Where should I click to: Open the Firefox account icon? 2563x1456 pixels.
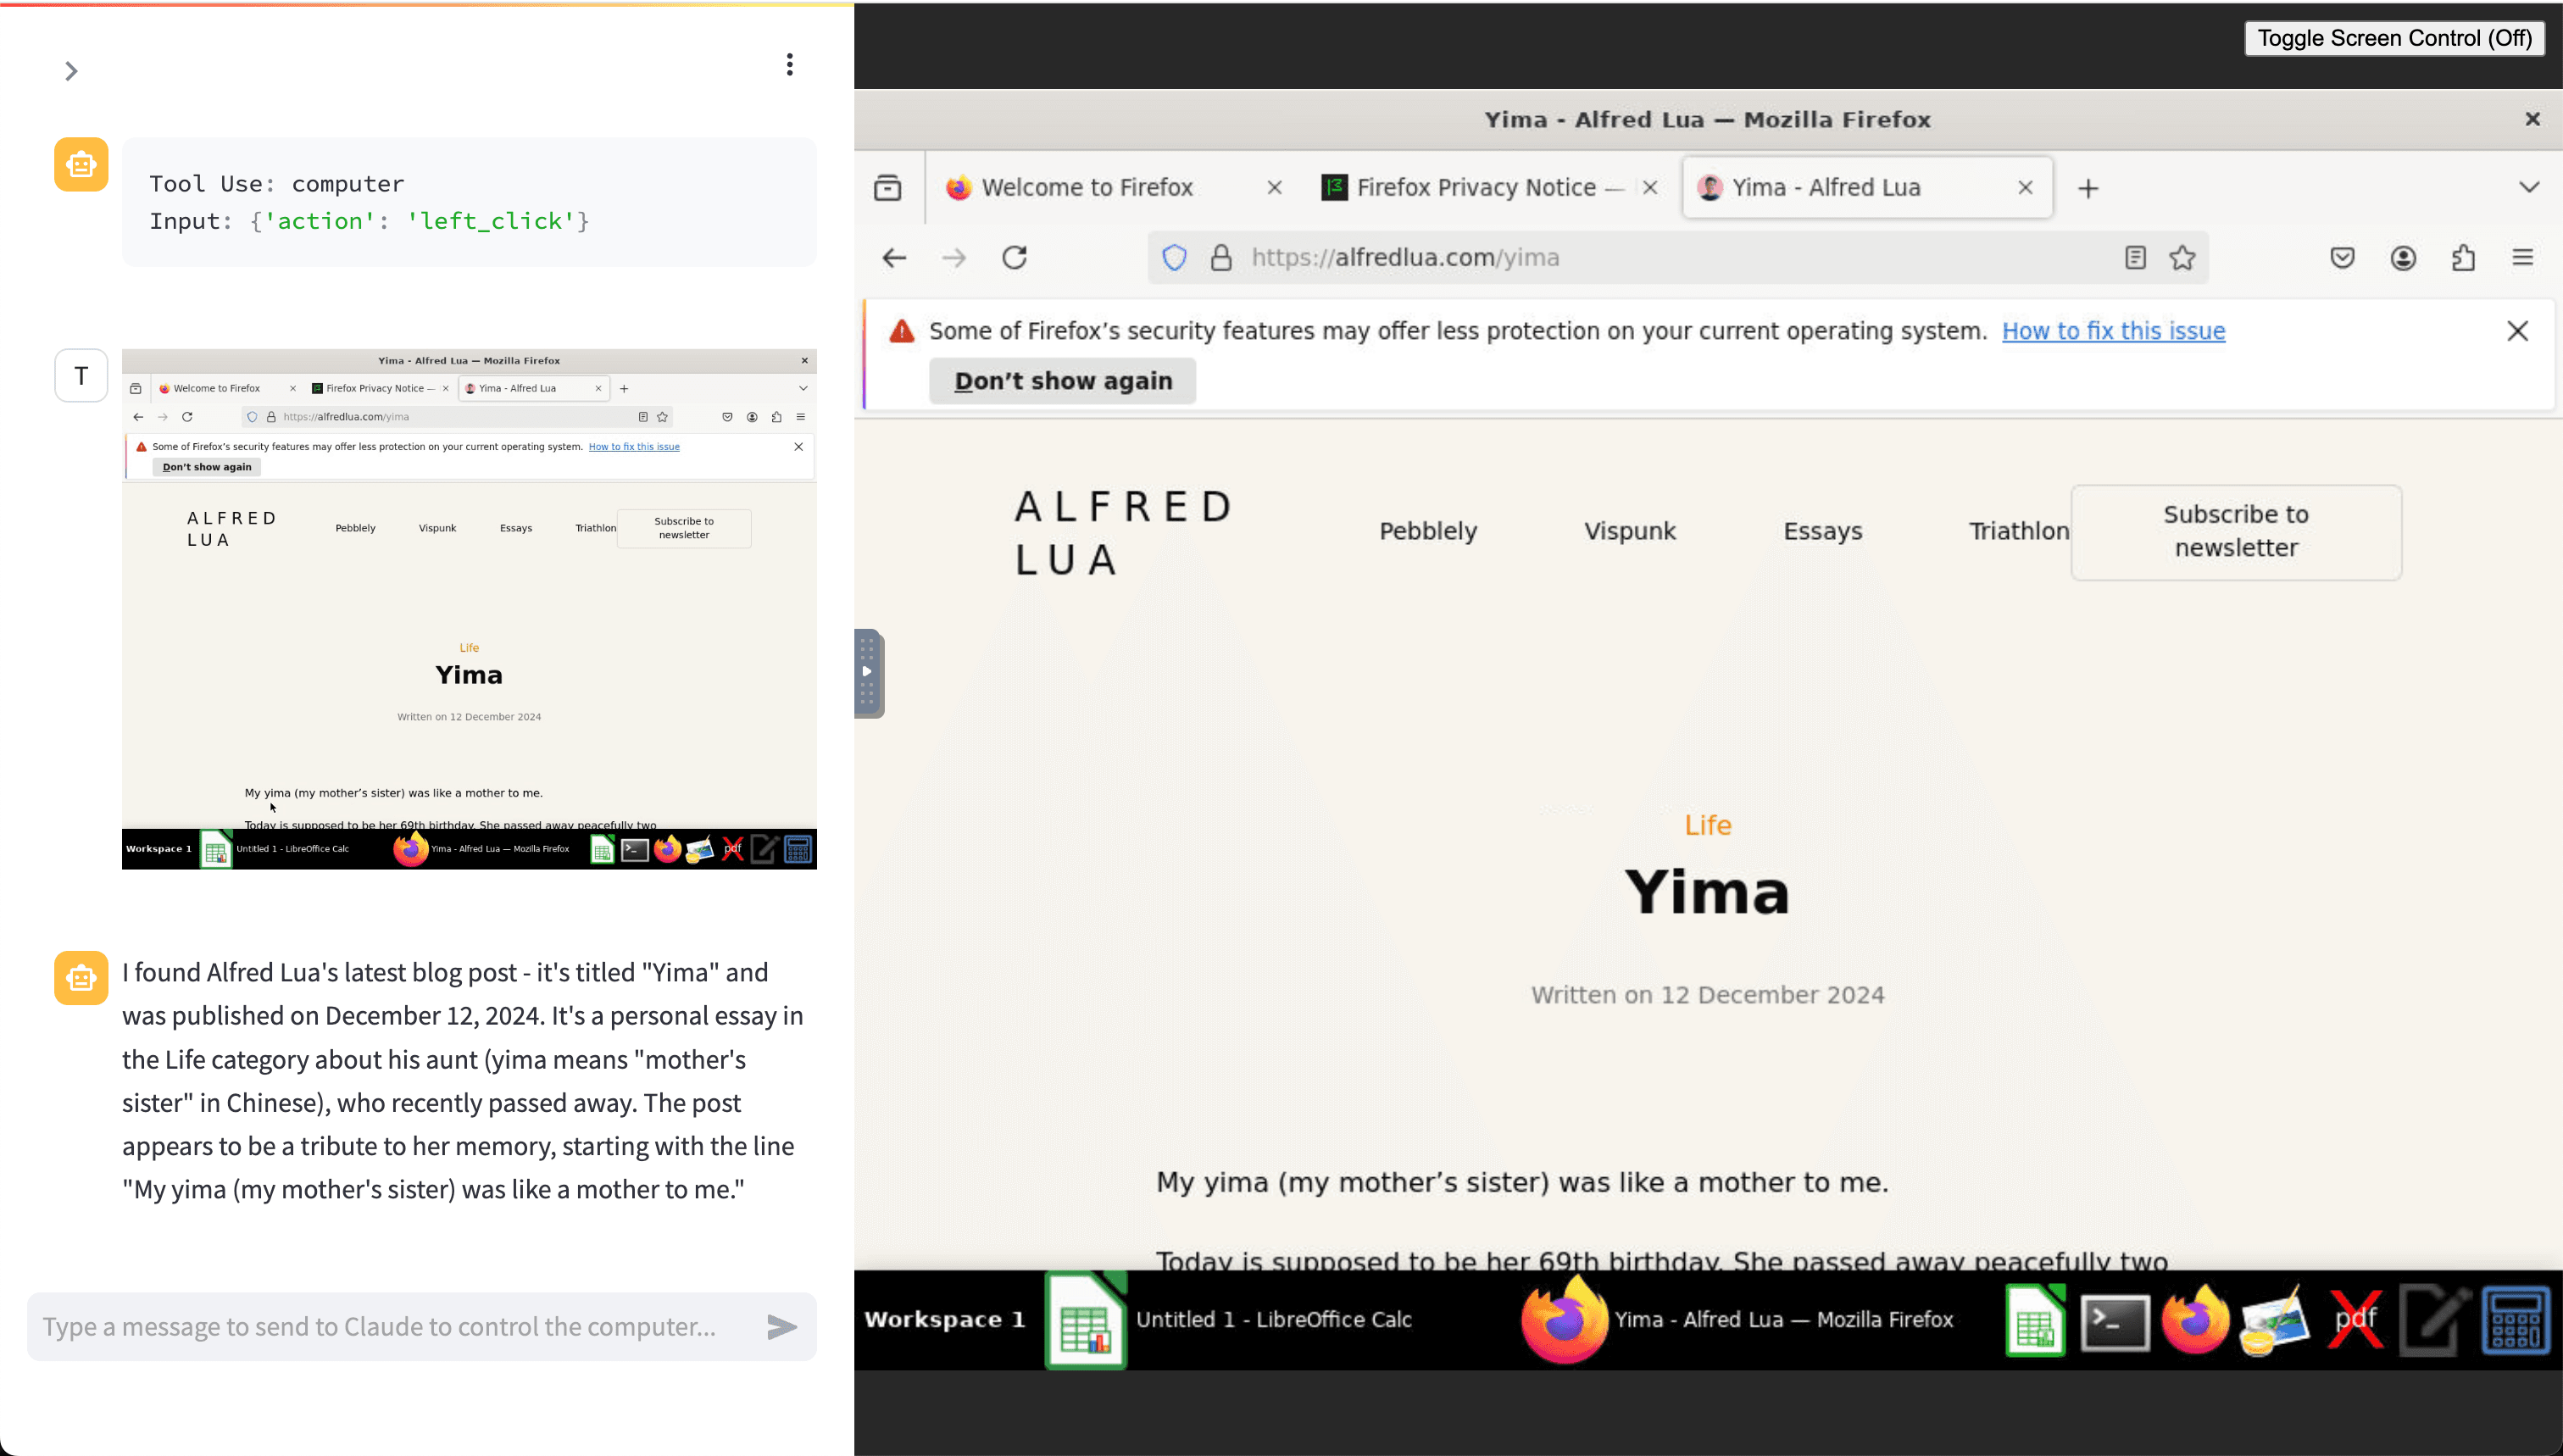[x=2403, y=258]
